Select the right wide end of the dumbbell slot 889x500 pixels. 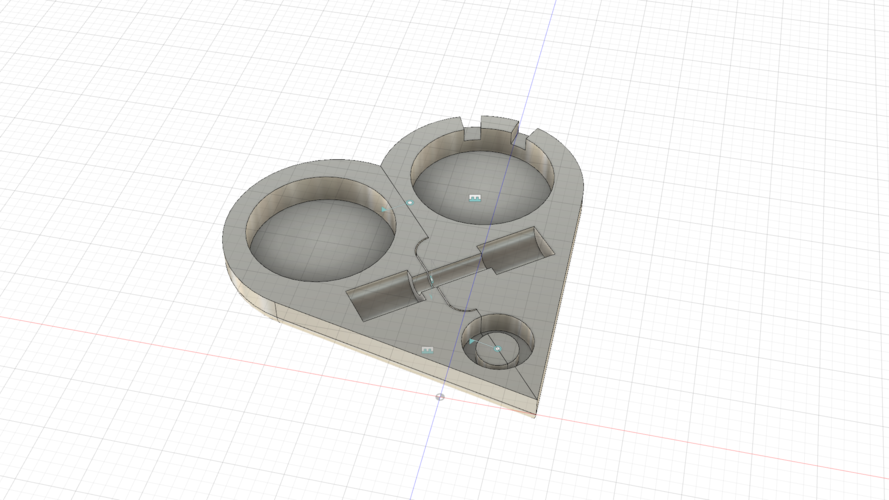pos(515,250)
